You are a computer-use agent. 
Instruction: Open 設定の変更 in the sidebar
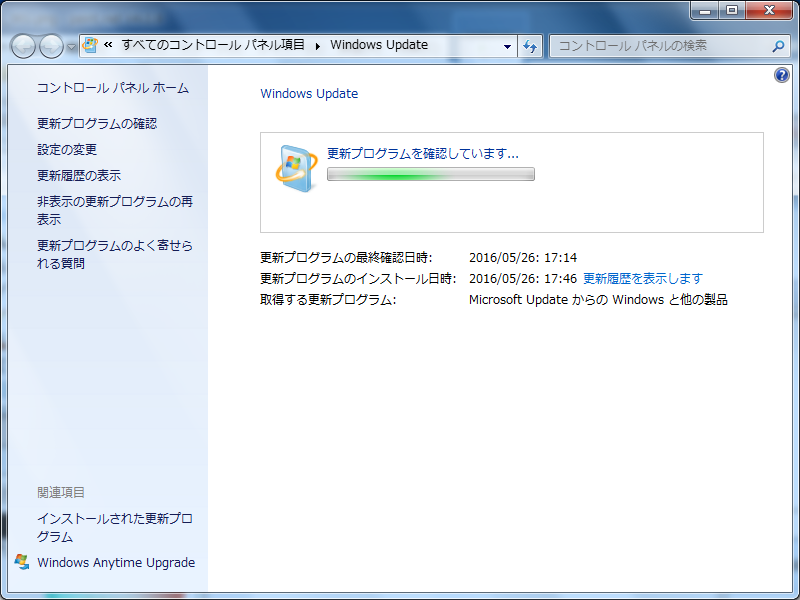coord(67,149)
